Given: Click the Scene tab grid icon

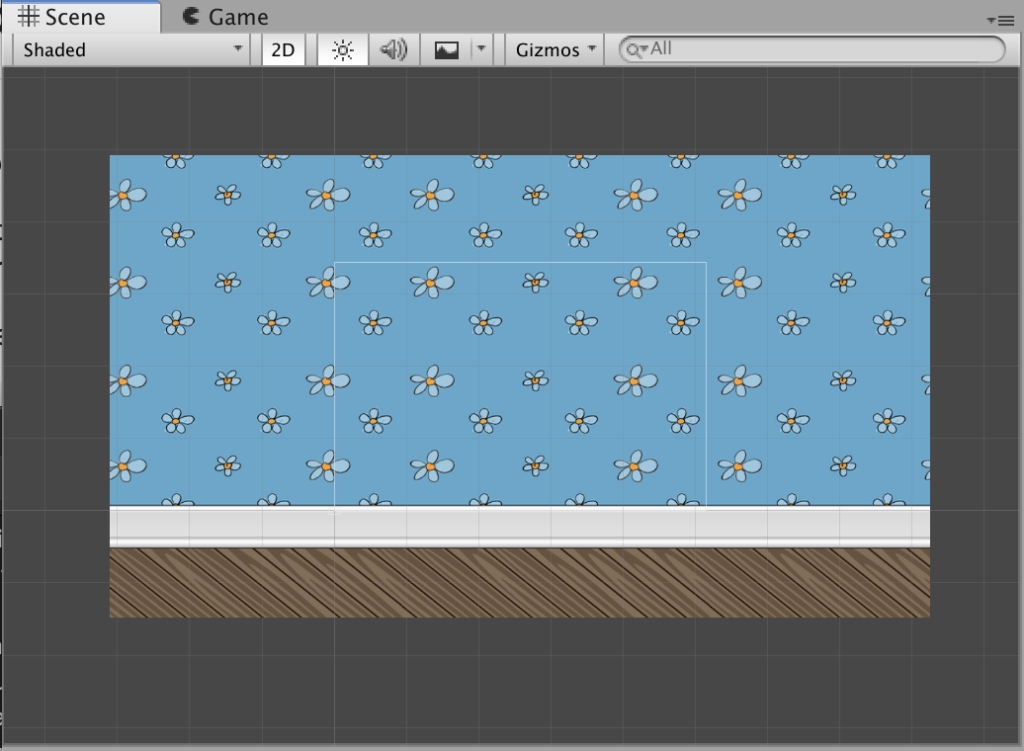Looking at the screenshot, I should tap(29, 17).
